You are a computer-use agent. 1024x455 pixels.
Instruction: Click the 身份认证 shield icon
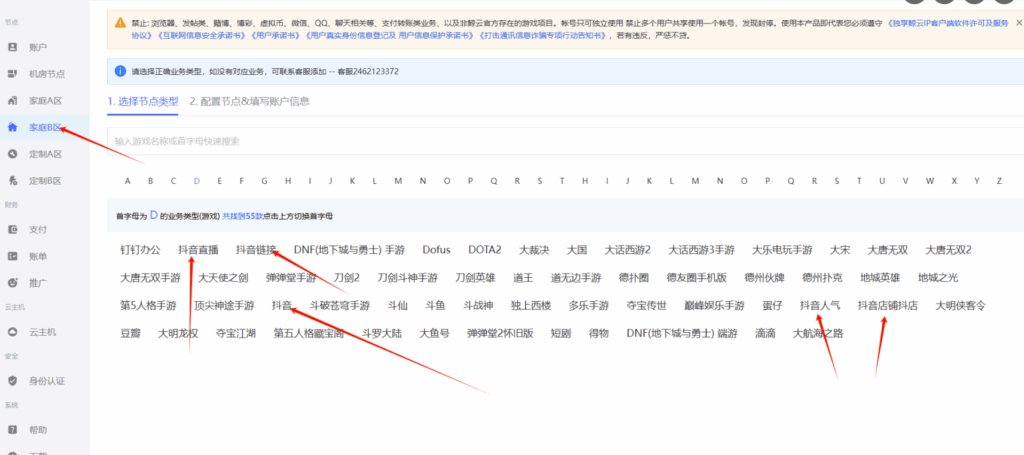point(12,381)
